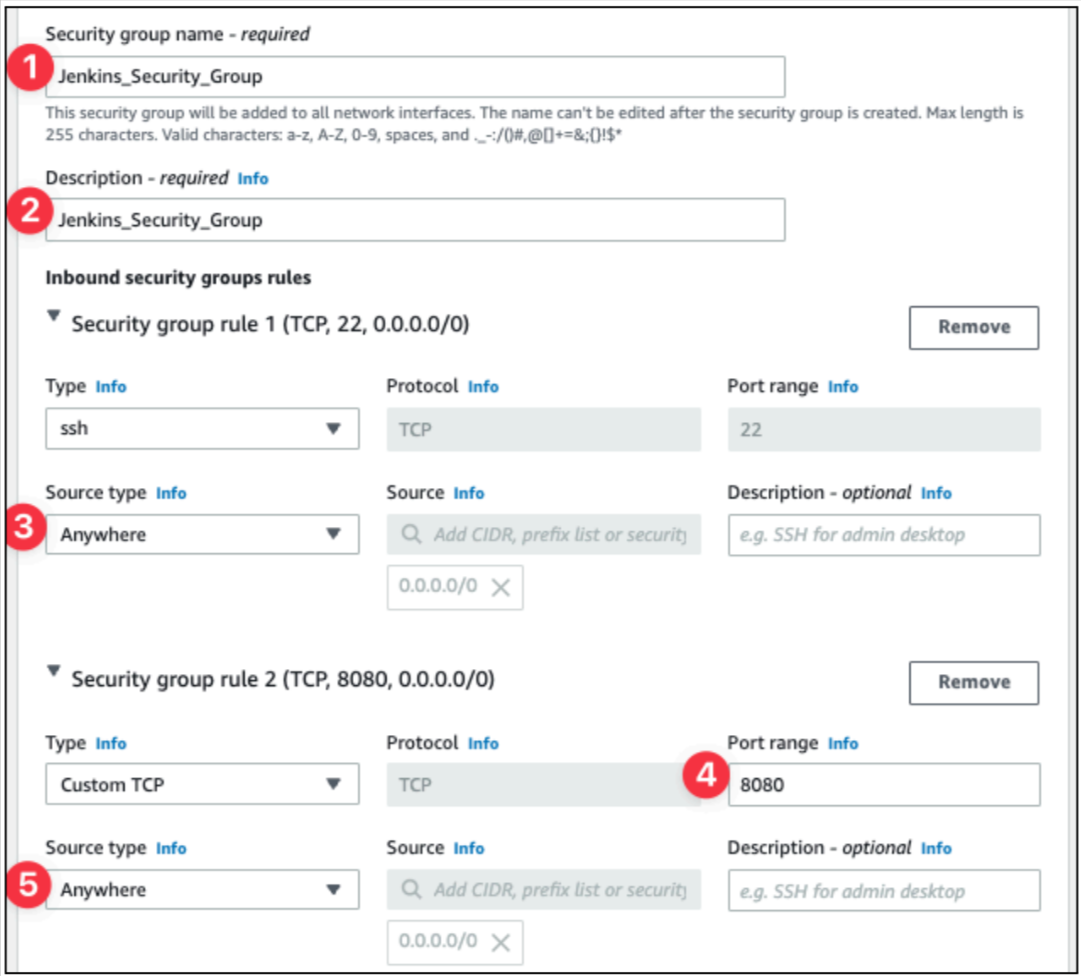Open the Custom TCP Type dropdown
The width and height of the screenshot is (1081, 976).
click(x=202, y=784)
